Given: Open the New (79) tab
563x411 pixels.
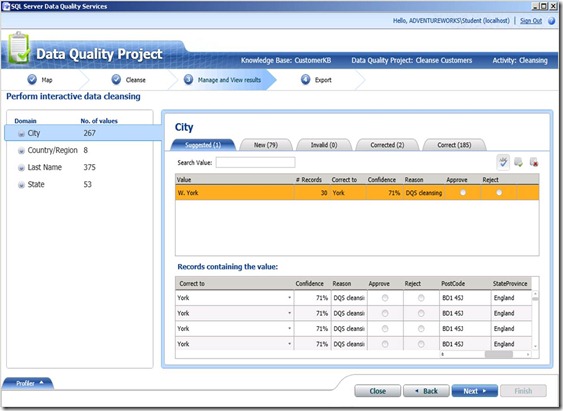Looking at the screenshot, I should pos(266,145).
